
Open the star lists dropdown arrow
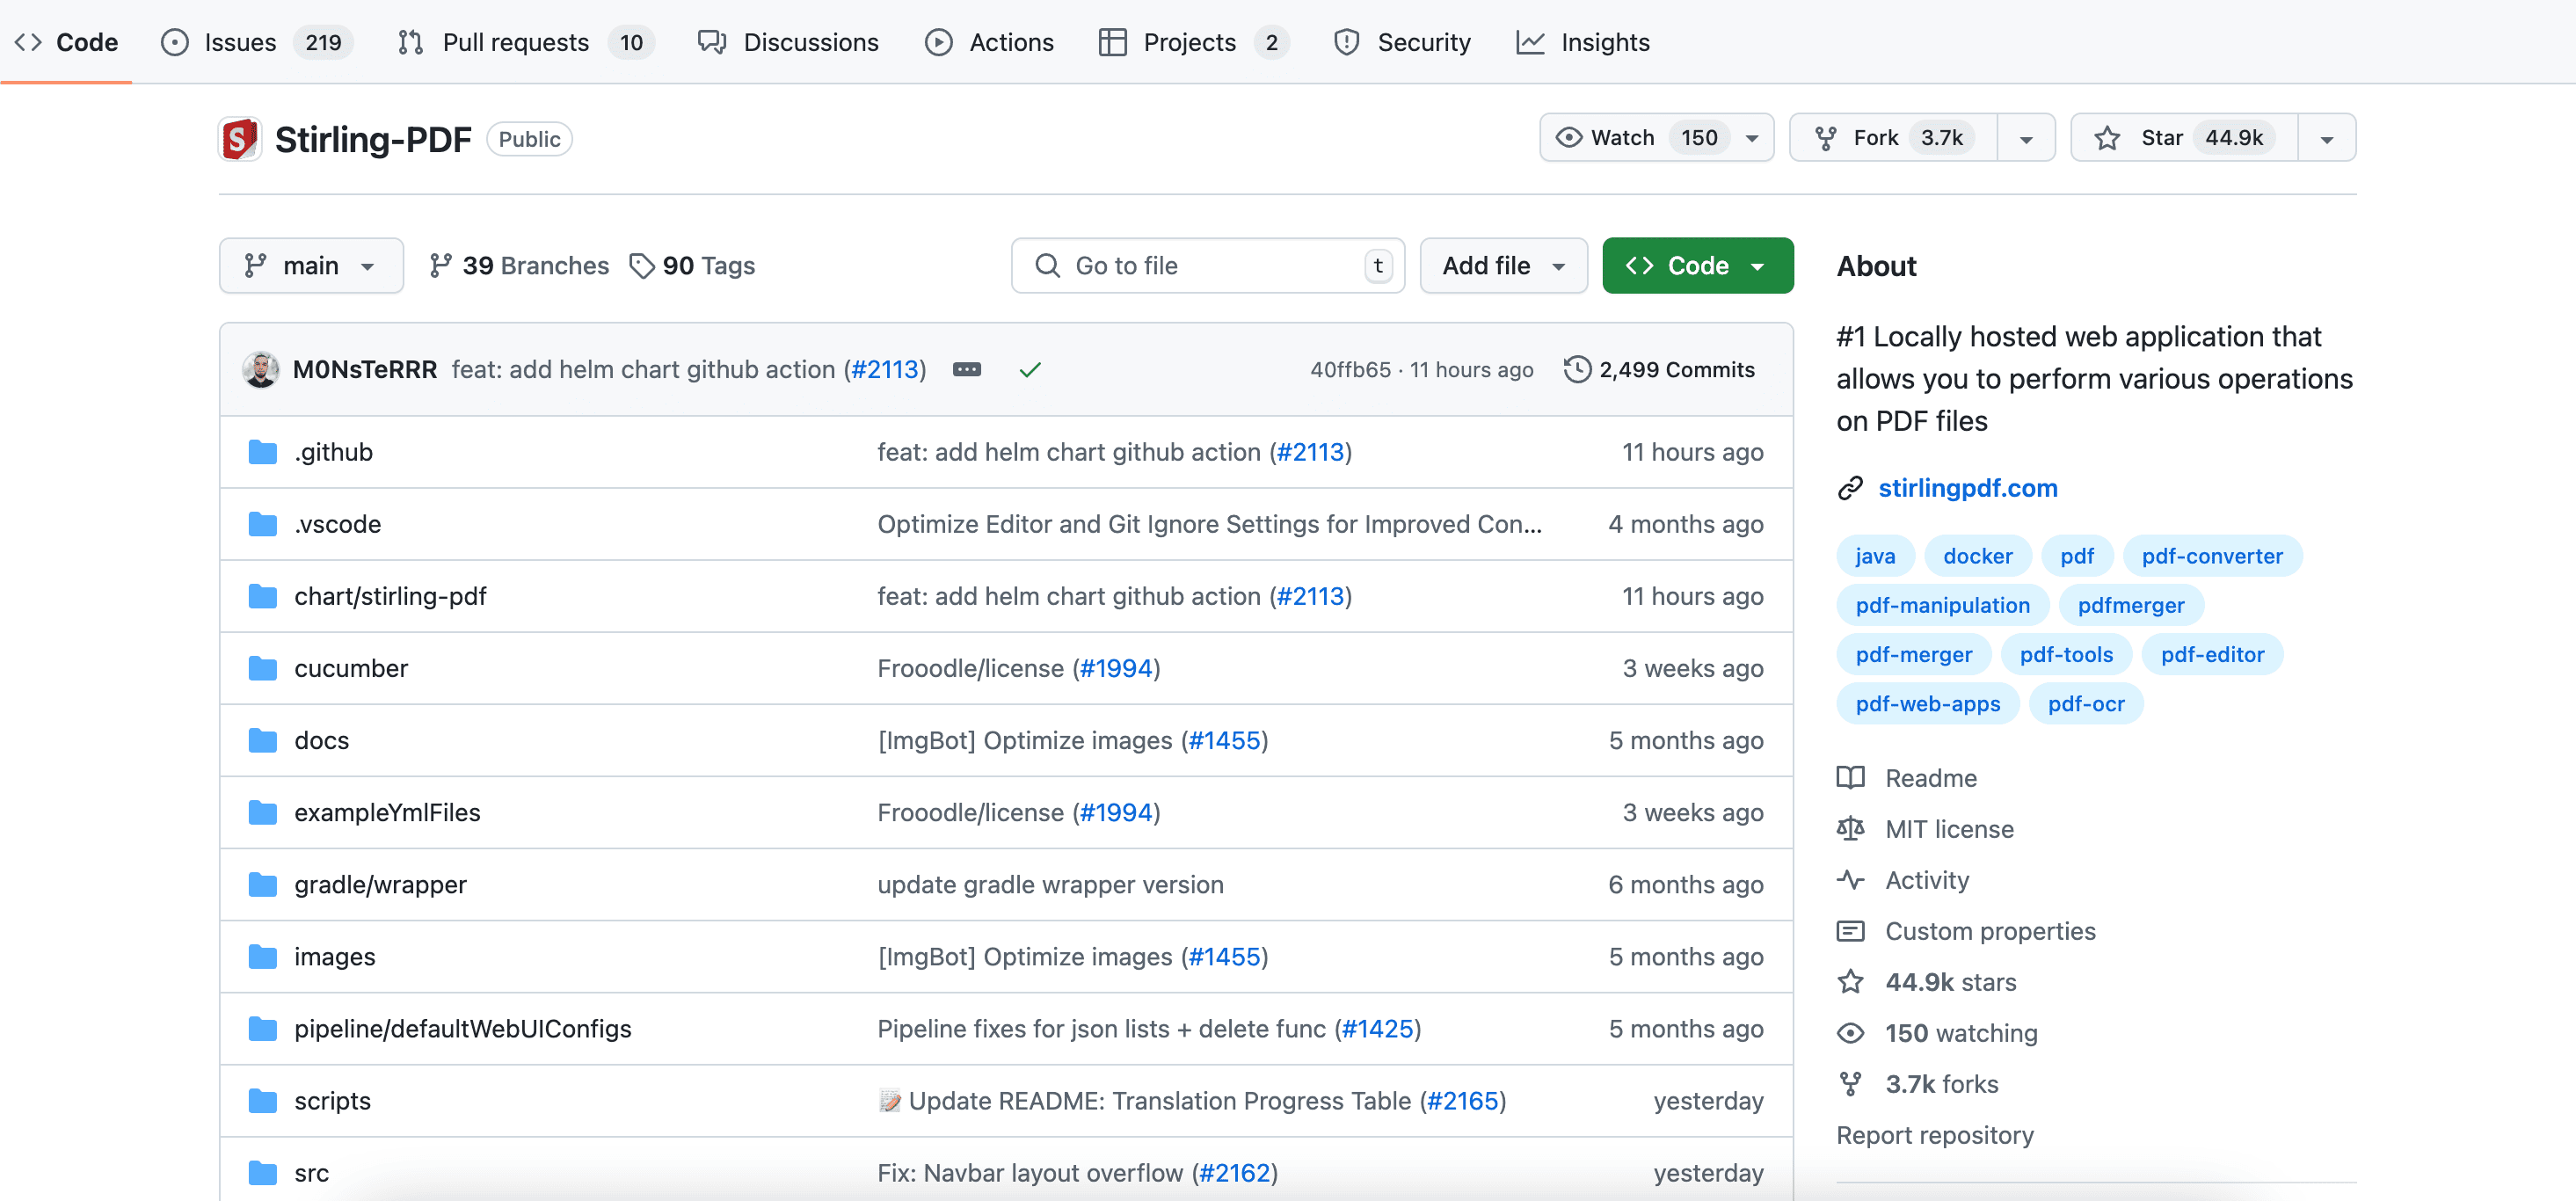(x=2326, y=139)
